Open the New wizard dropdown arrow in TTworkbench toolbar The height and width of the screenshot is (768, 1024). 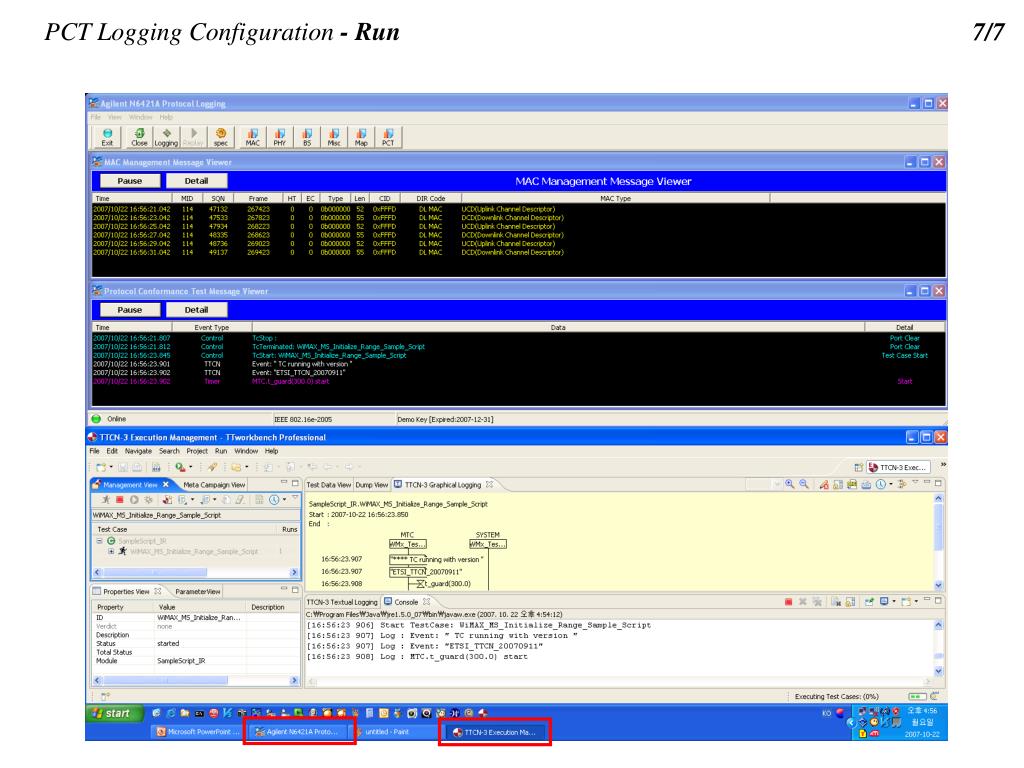click(112, 467)
